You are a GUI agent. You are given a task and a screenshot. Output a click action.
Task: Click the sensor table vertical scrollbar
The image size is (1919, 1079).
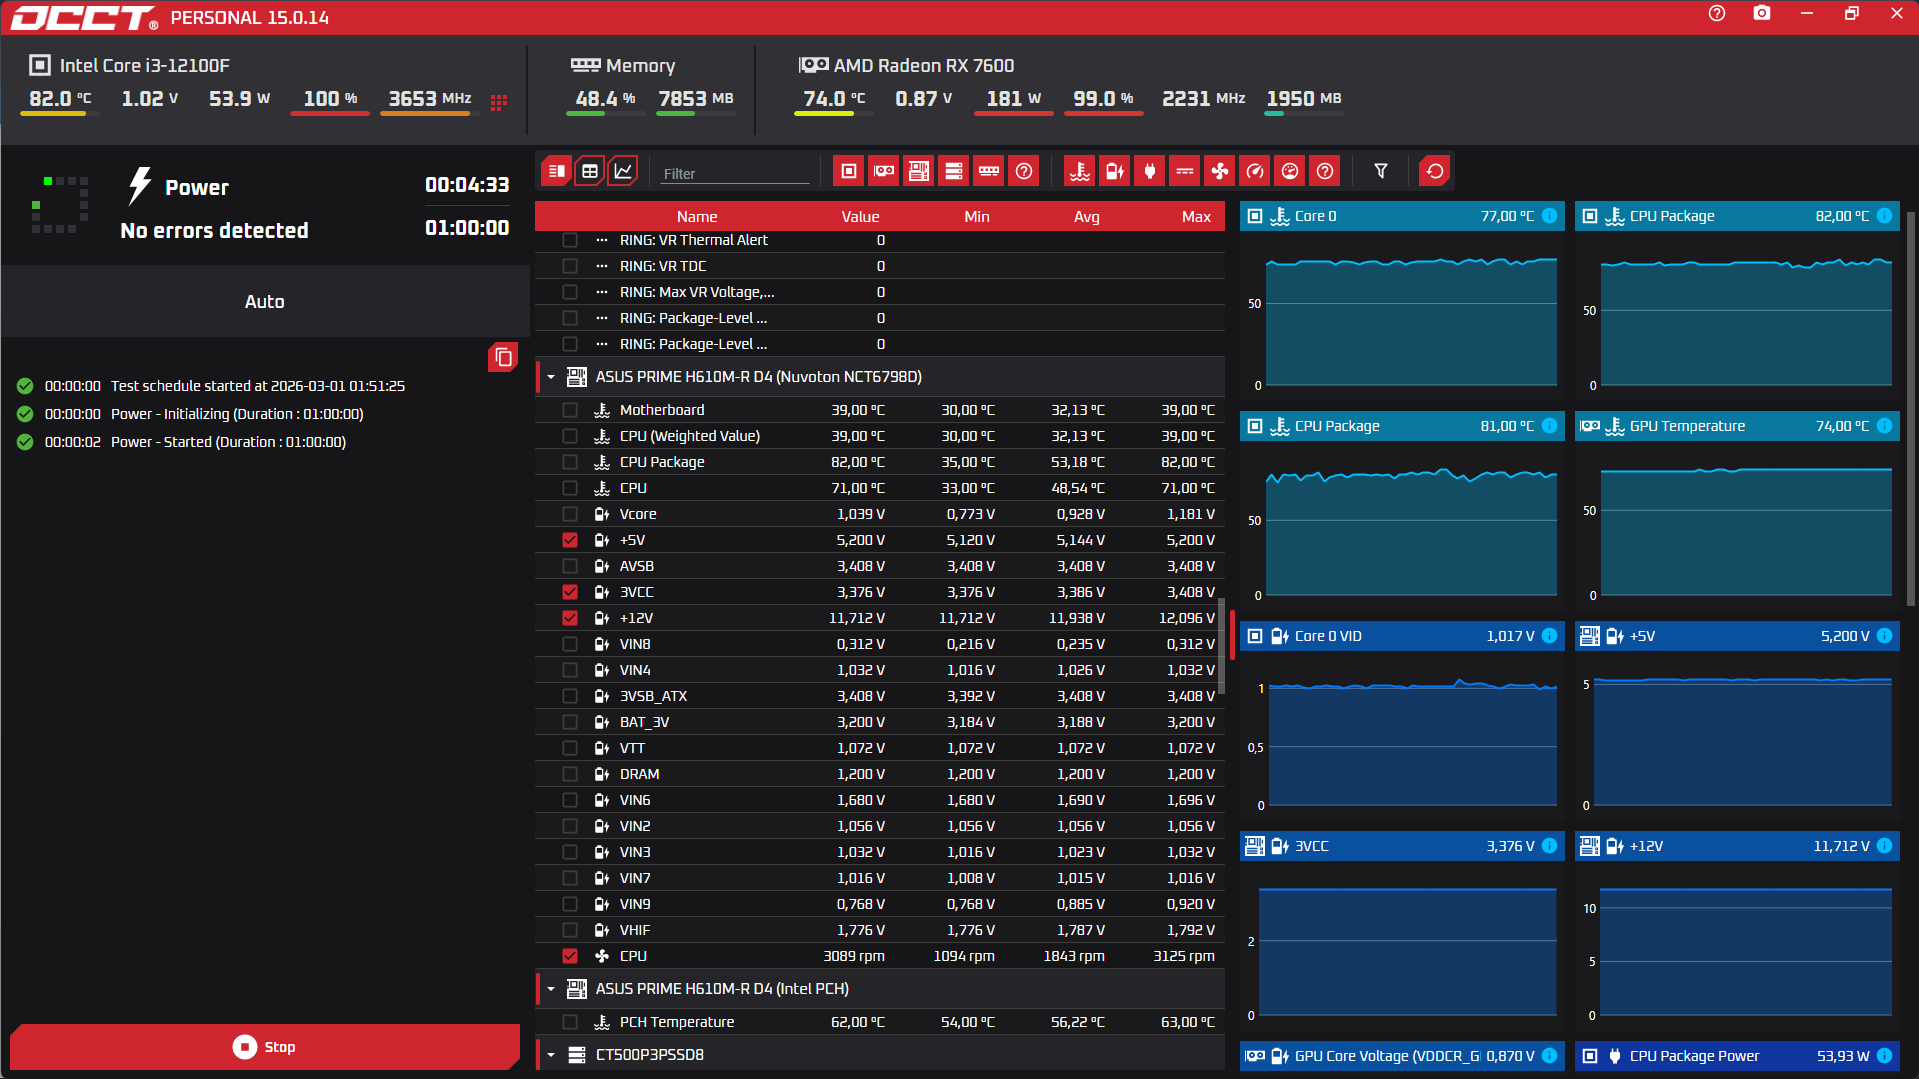point(1222,645)
